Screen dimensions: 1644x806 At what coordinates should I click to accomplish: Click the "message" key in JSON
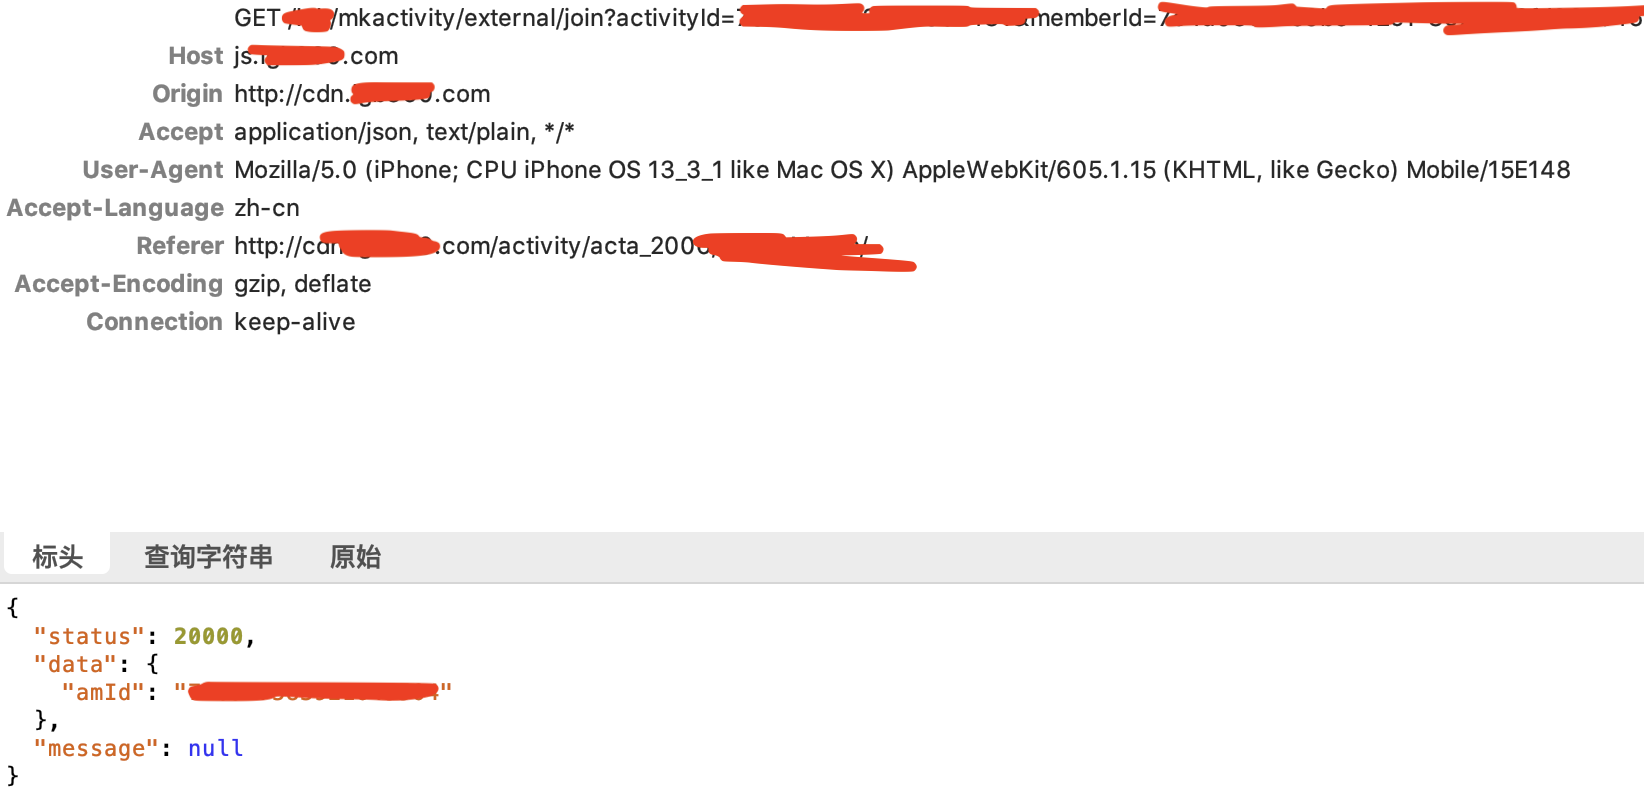[x=96, y=748]
